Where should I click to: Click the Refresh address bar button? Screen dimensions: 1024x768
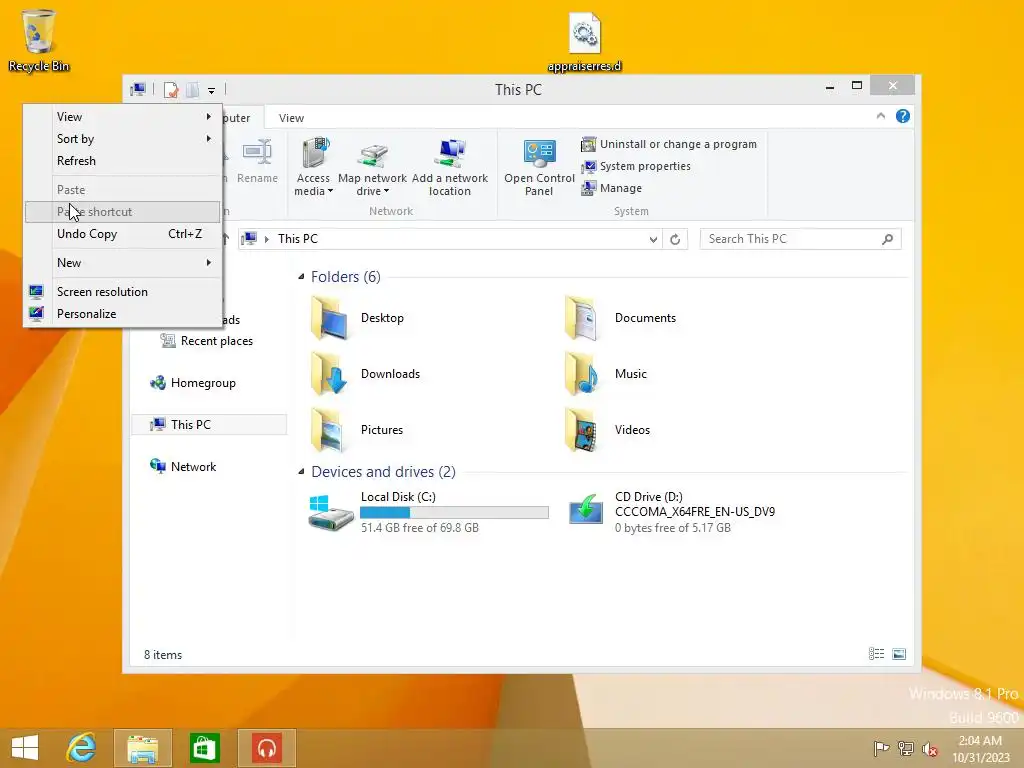coord(675,239)
